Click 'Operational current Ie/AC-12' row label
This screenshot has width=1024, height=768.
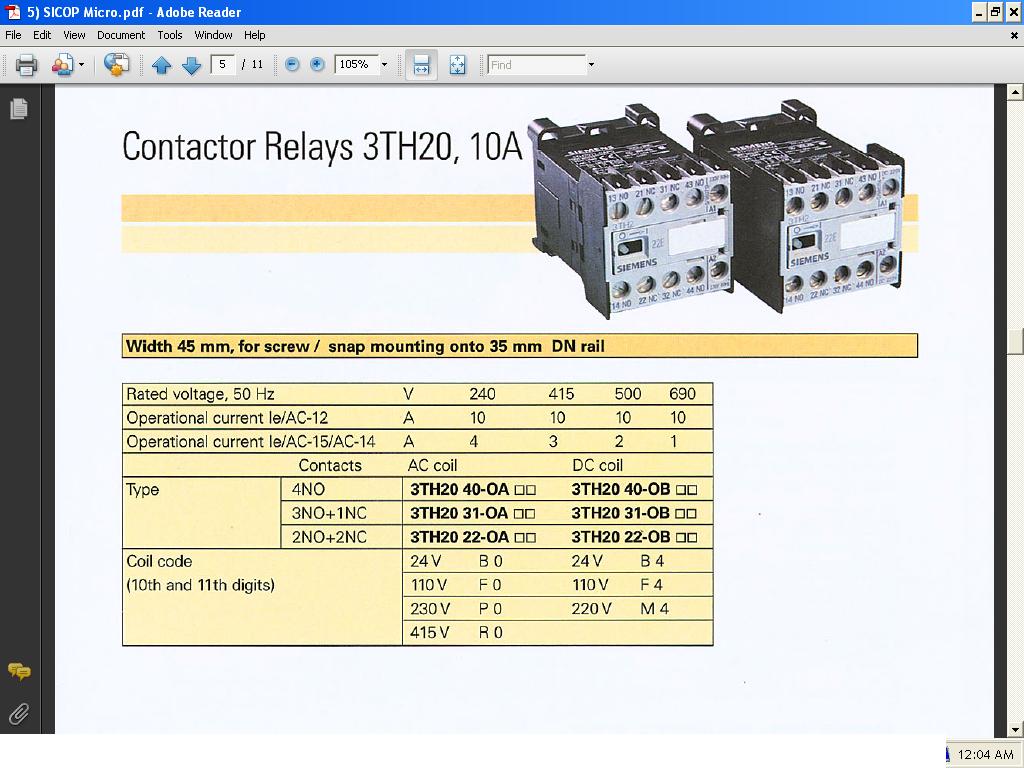[x=227, y=418]
